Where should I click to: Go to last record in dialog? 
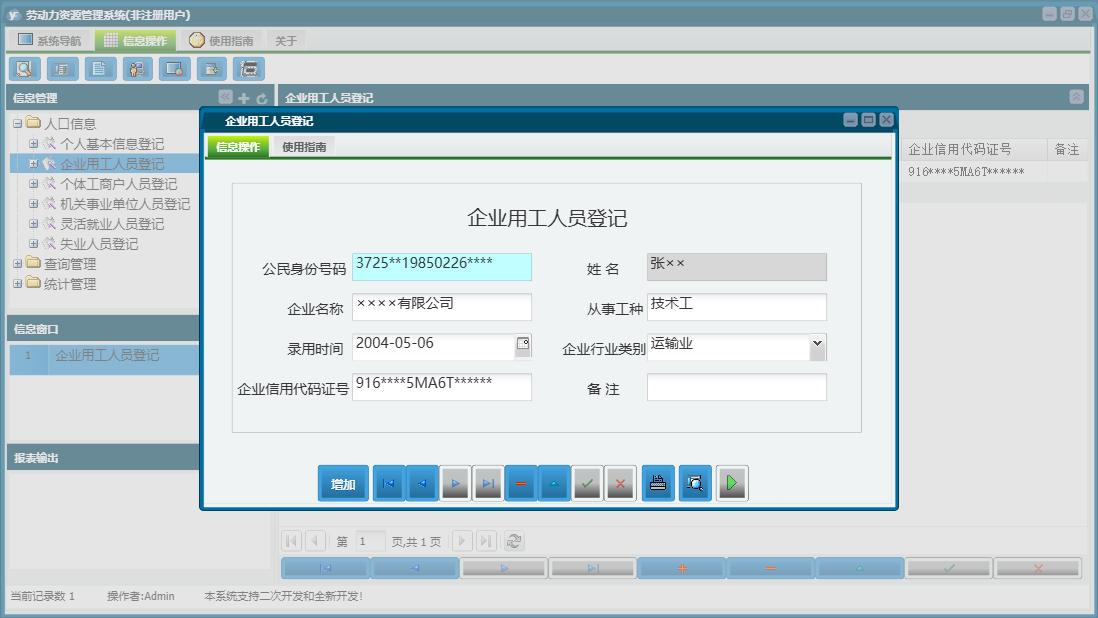pos(488,483)
